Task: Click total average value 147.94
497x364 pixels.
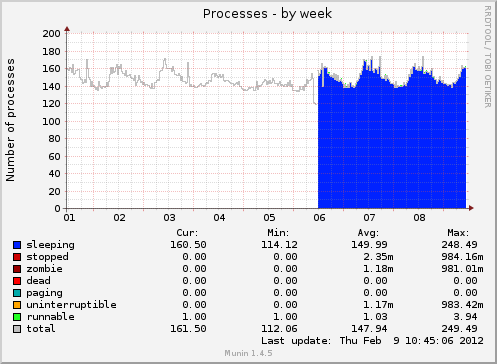Action: pyautogui.click(x=369, y=329)
